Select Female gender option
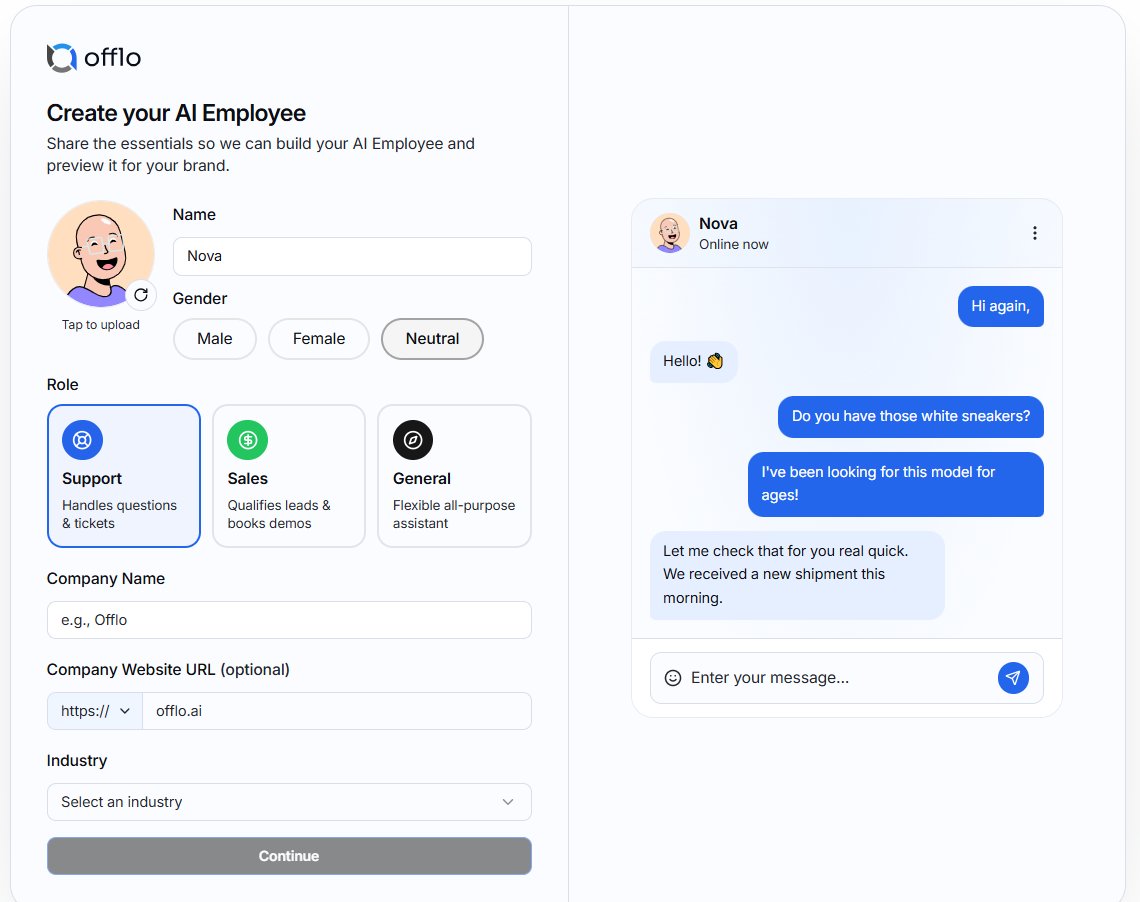The width and height of the screenshot is (1140, 902). pos(319,339)
